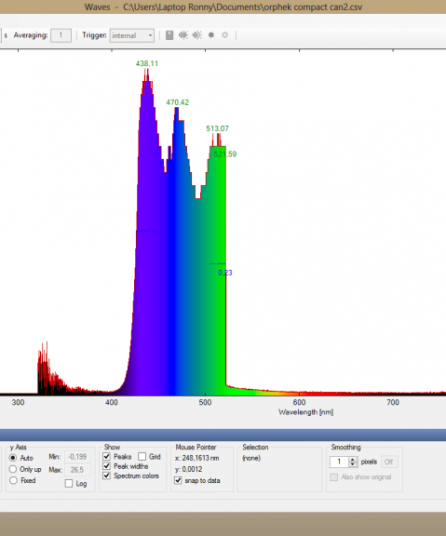The image size is (446, 536).
Task: Toggle the Peak widths checkbox
Action: pos(106,466)
